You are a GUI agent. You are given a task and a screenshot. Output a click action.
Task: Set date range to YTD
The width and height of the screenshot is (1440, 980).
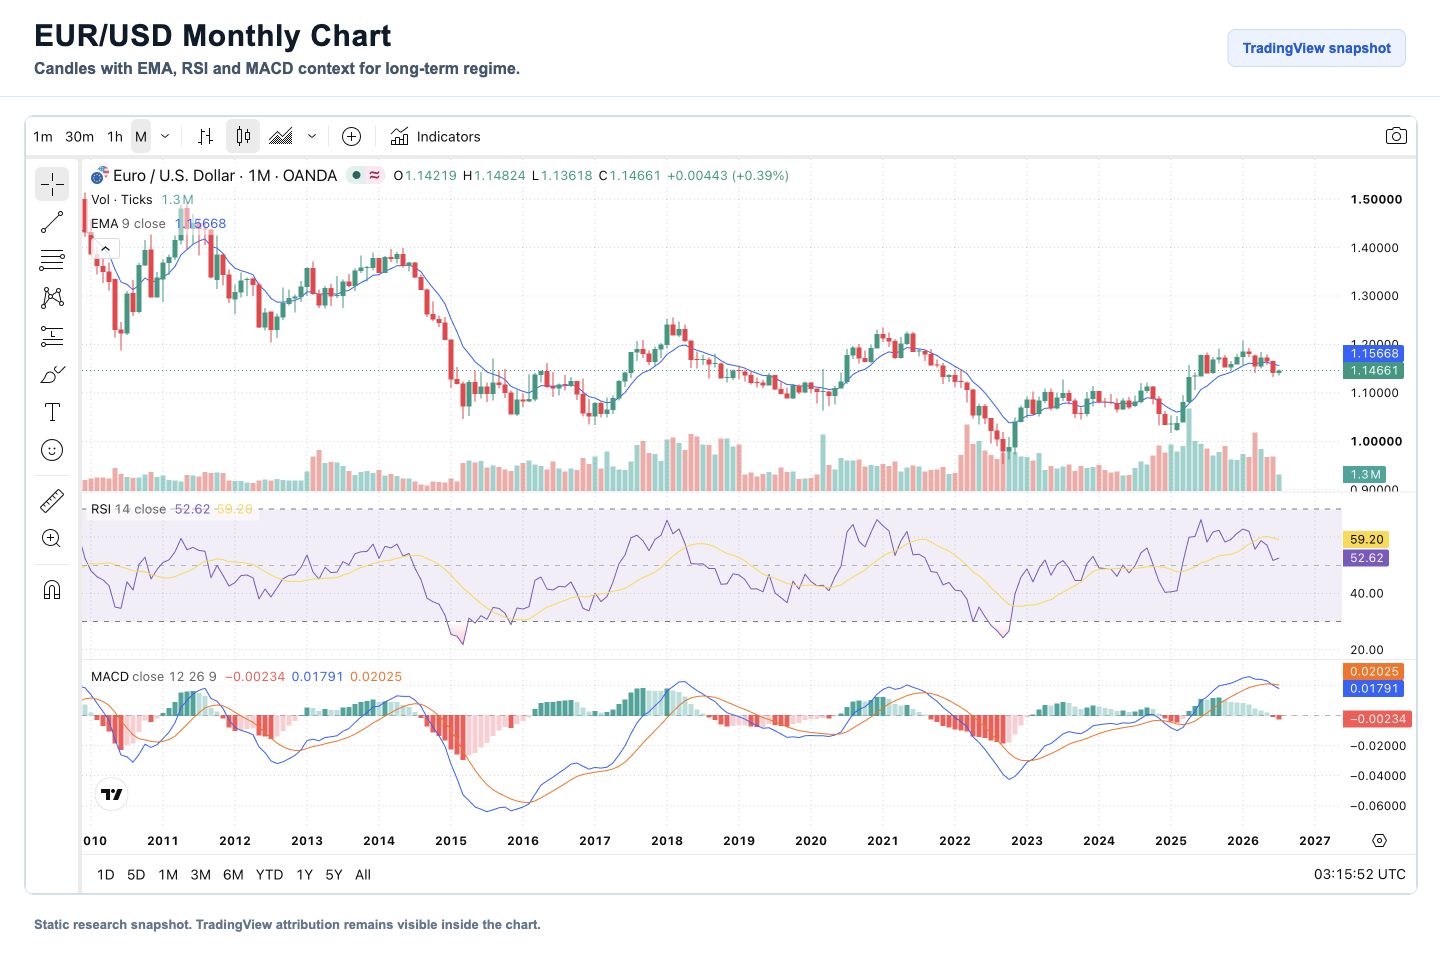269,874
